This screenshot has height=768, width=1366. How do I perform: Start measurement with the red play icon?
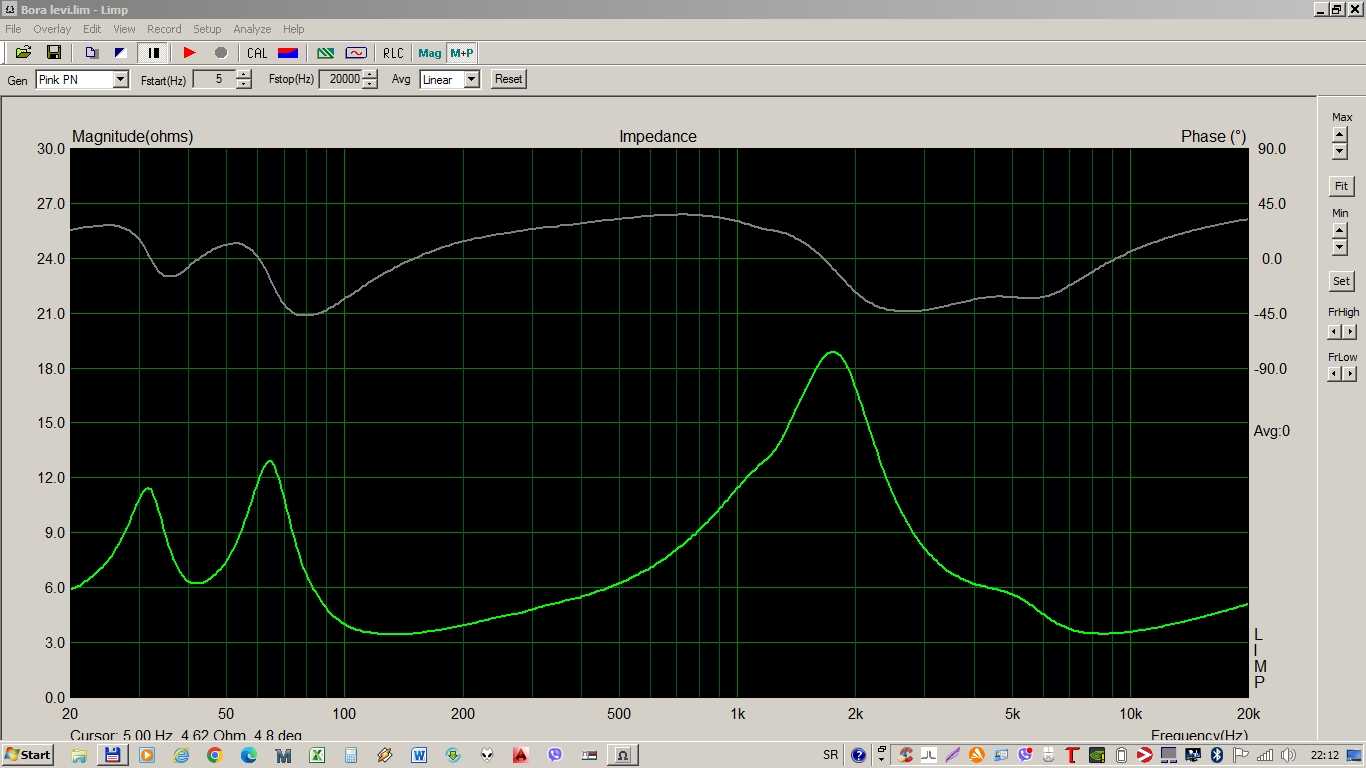[x=189, y=53]
